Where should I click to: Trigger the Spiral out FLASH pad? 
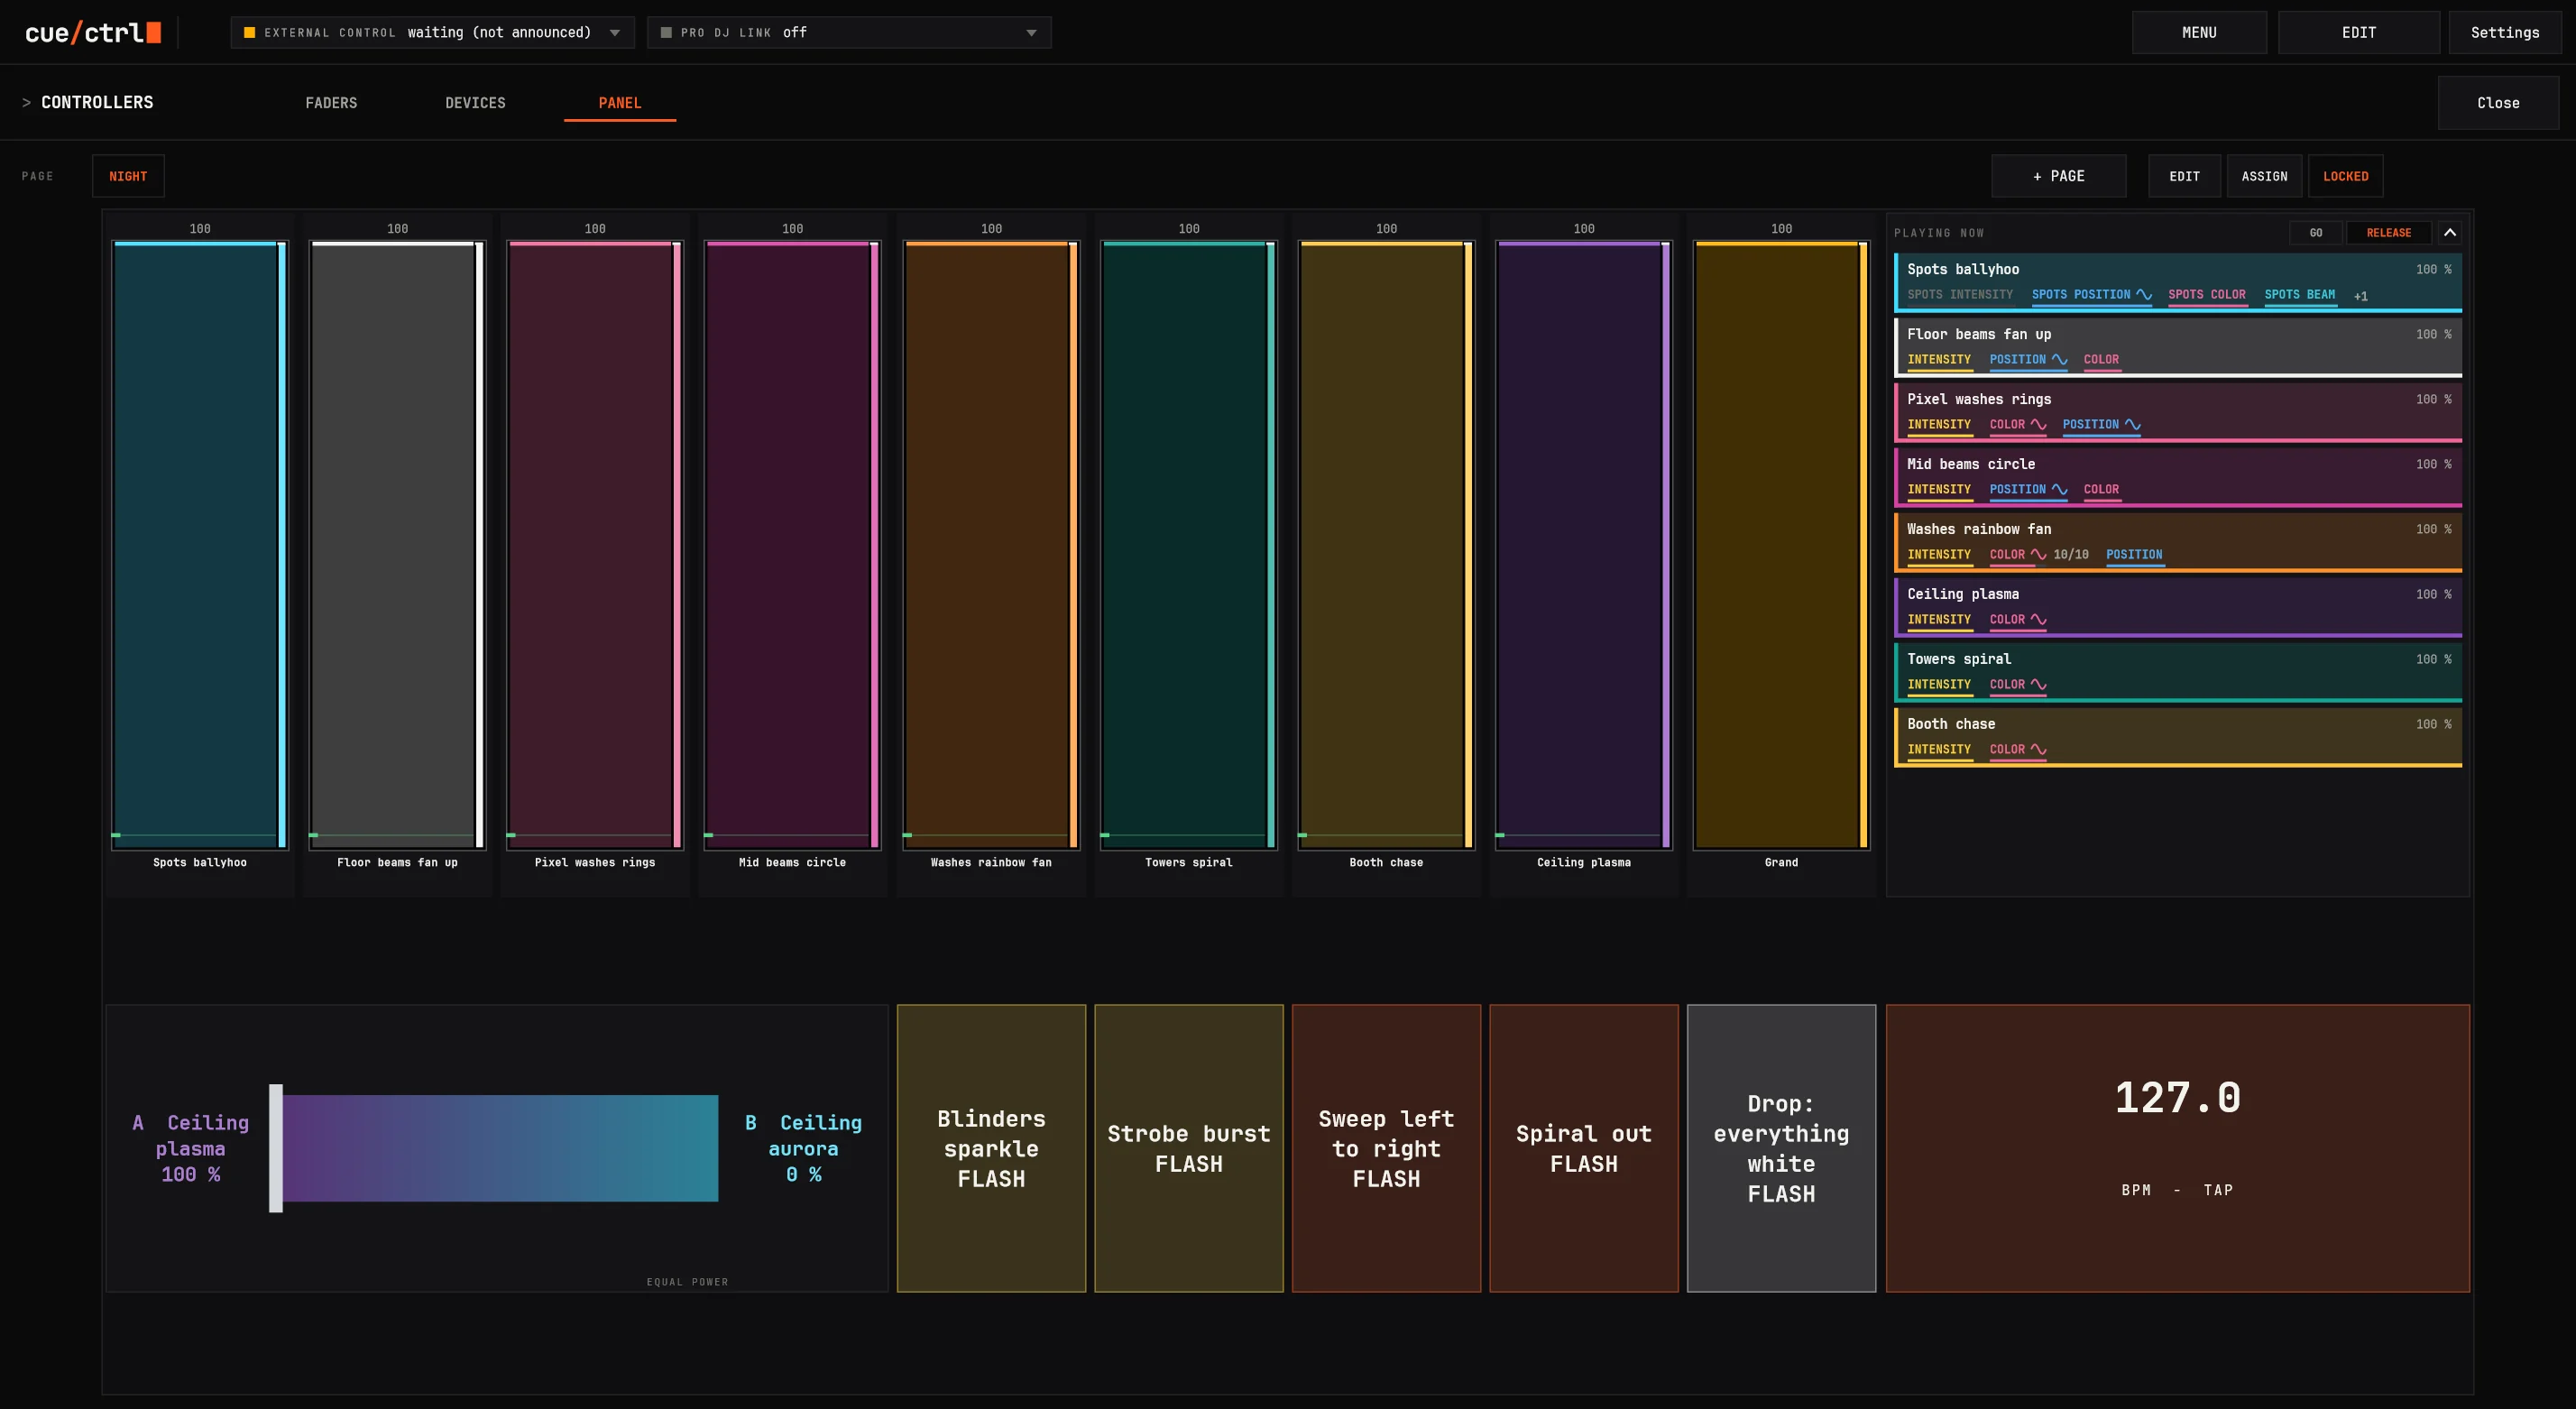(1583, 1148)
